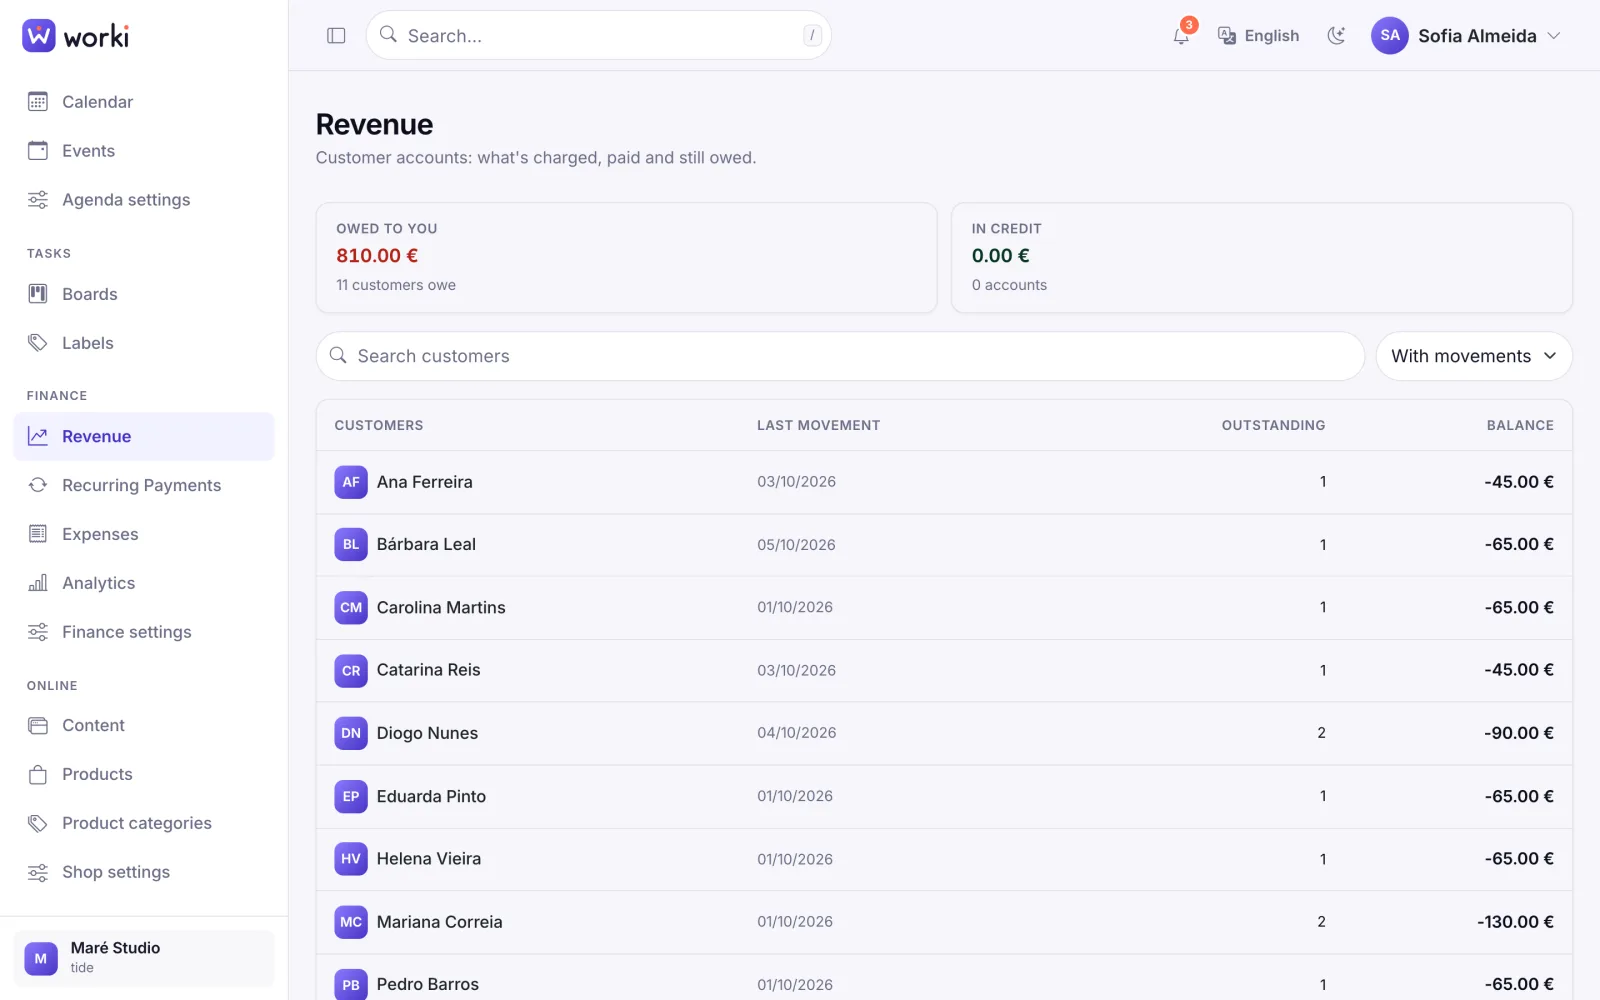
Task: Toggle dark mode moon icon
Action: click(1336, 36)
